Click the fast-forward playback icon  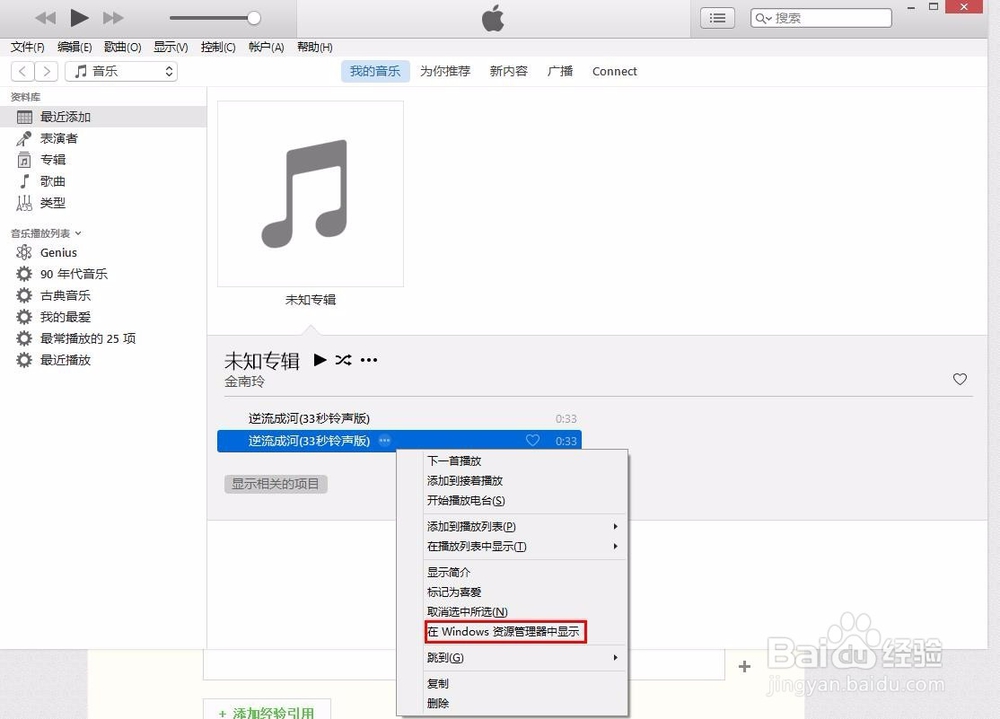(x=112, y=17)
